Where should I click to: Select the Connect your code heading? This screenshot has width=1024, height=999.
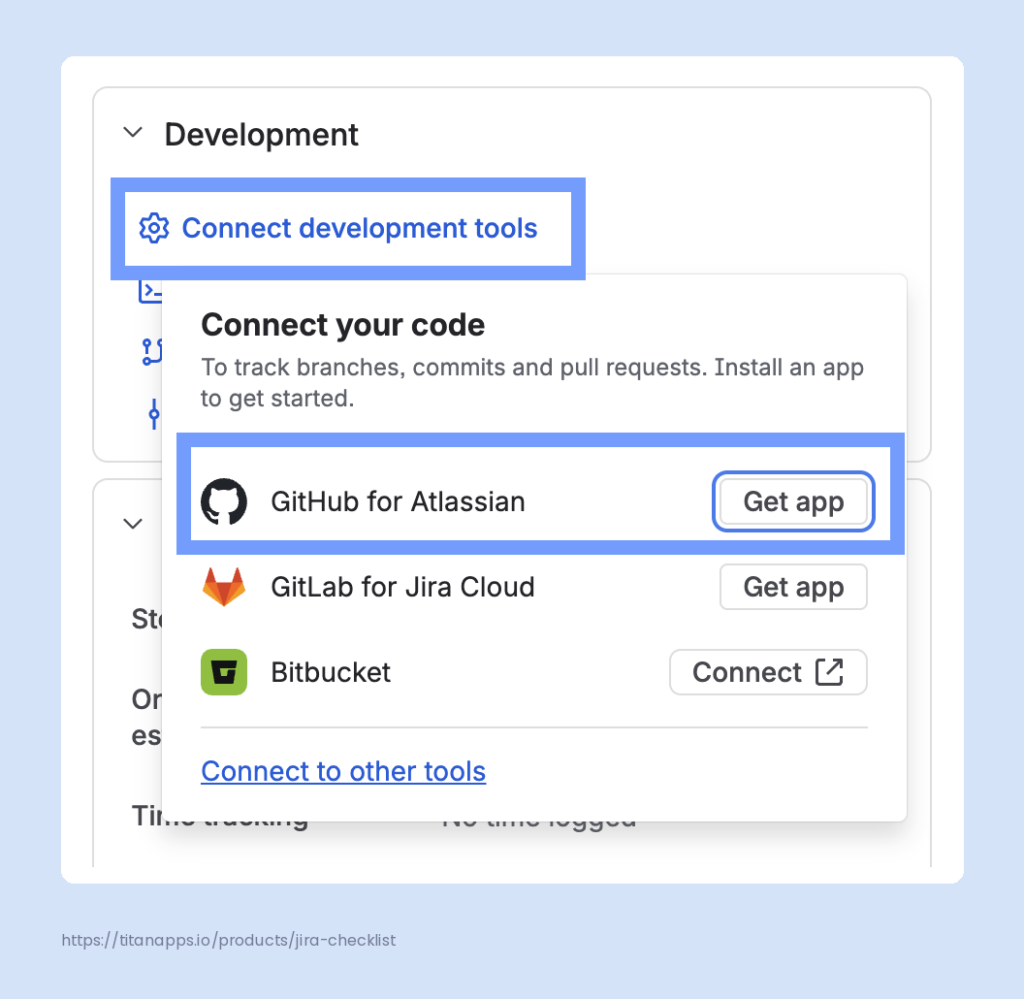(x=343, y=325)
